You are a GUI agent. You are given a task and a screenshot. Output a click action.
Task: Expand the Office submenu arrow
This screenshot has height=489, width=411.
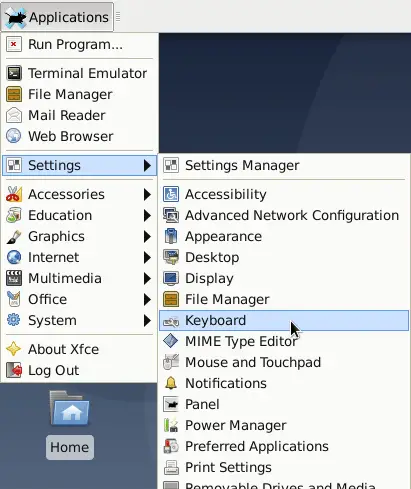coord(147,299)
